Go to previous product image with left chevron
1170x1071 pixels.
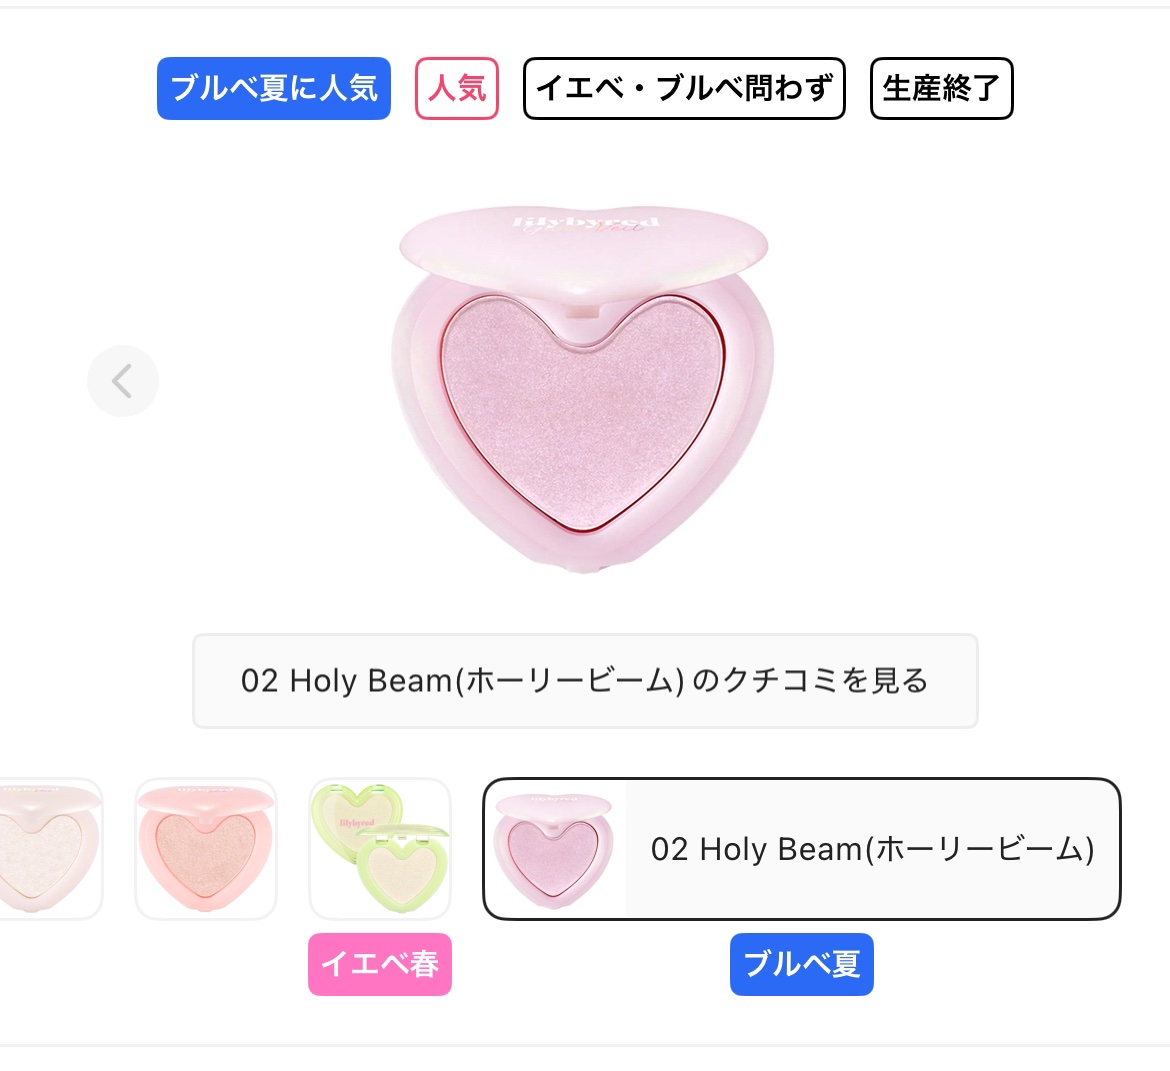coord(123,381)
